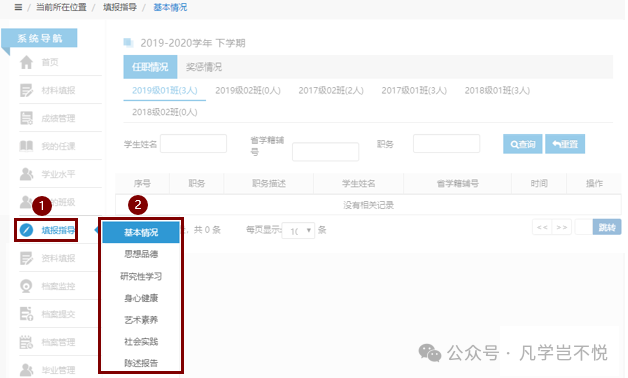Click the 填报指导 pencil circle icon
Screen dimensions: 628x378
[26, 230]
